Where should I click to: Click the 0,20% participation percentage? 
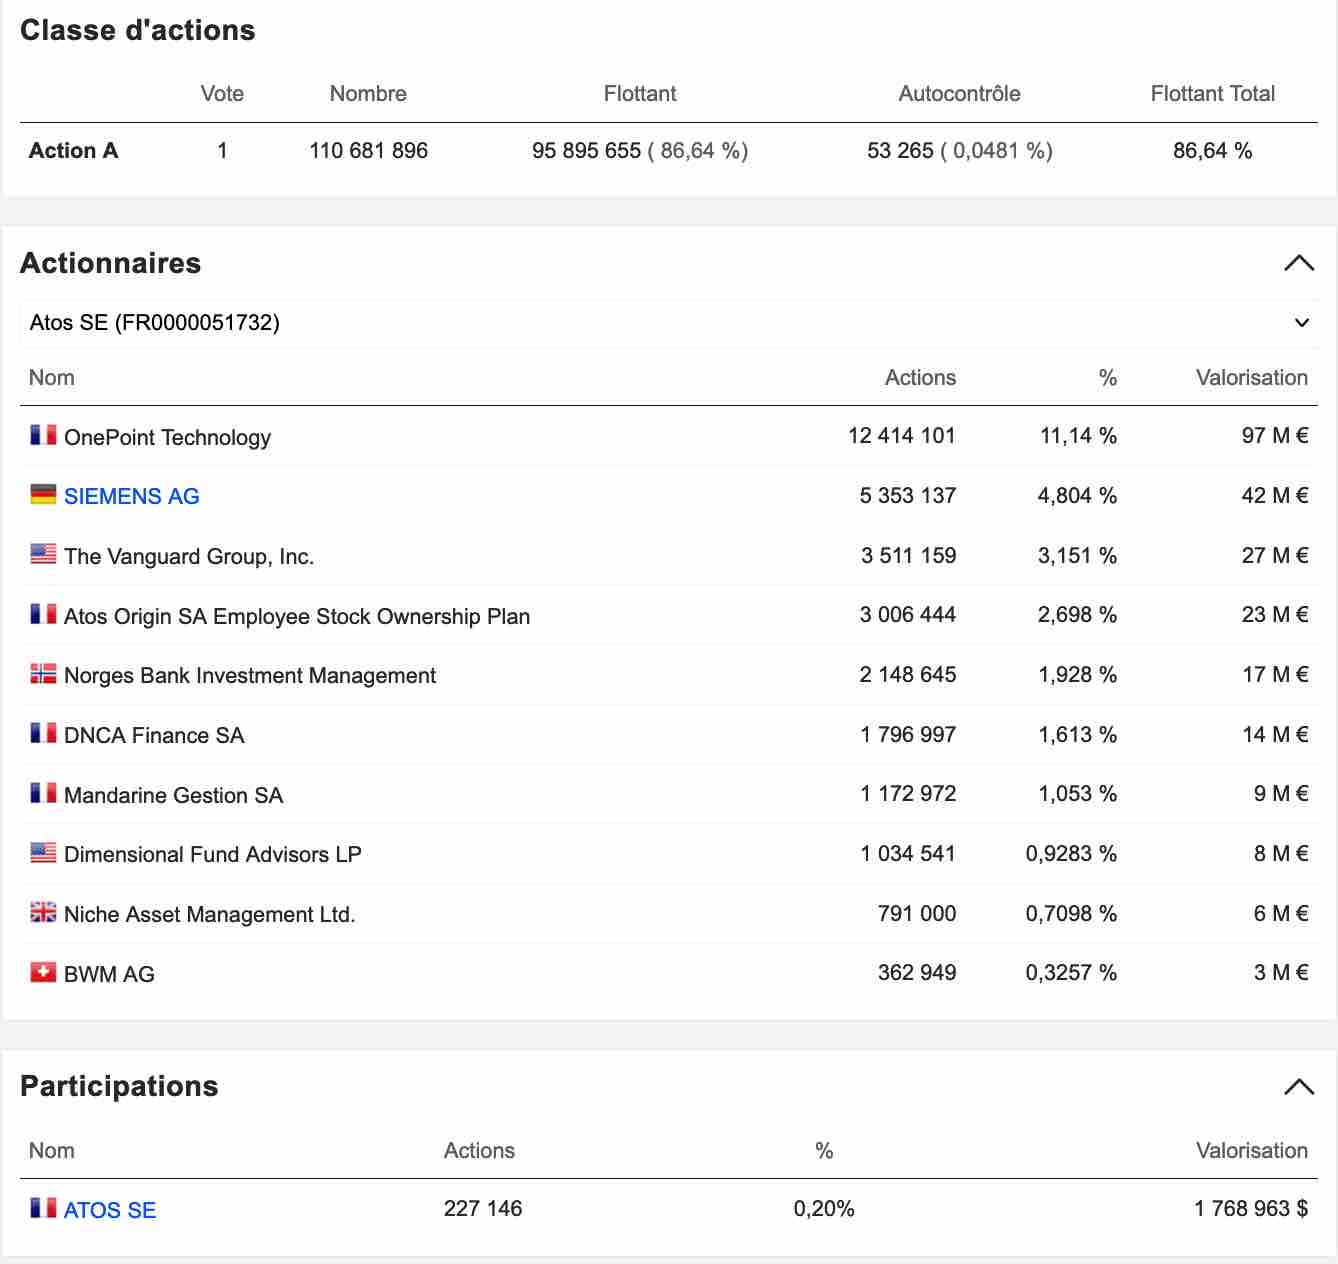point(824,1208)
